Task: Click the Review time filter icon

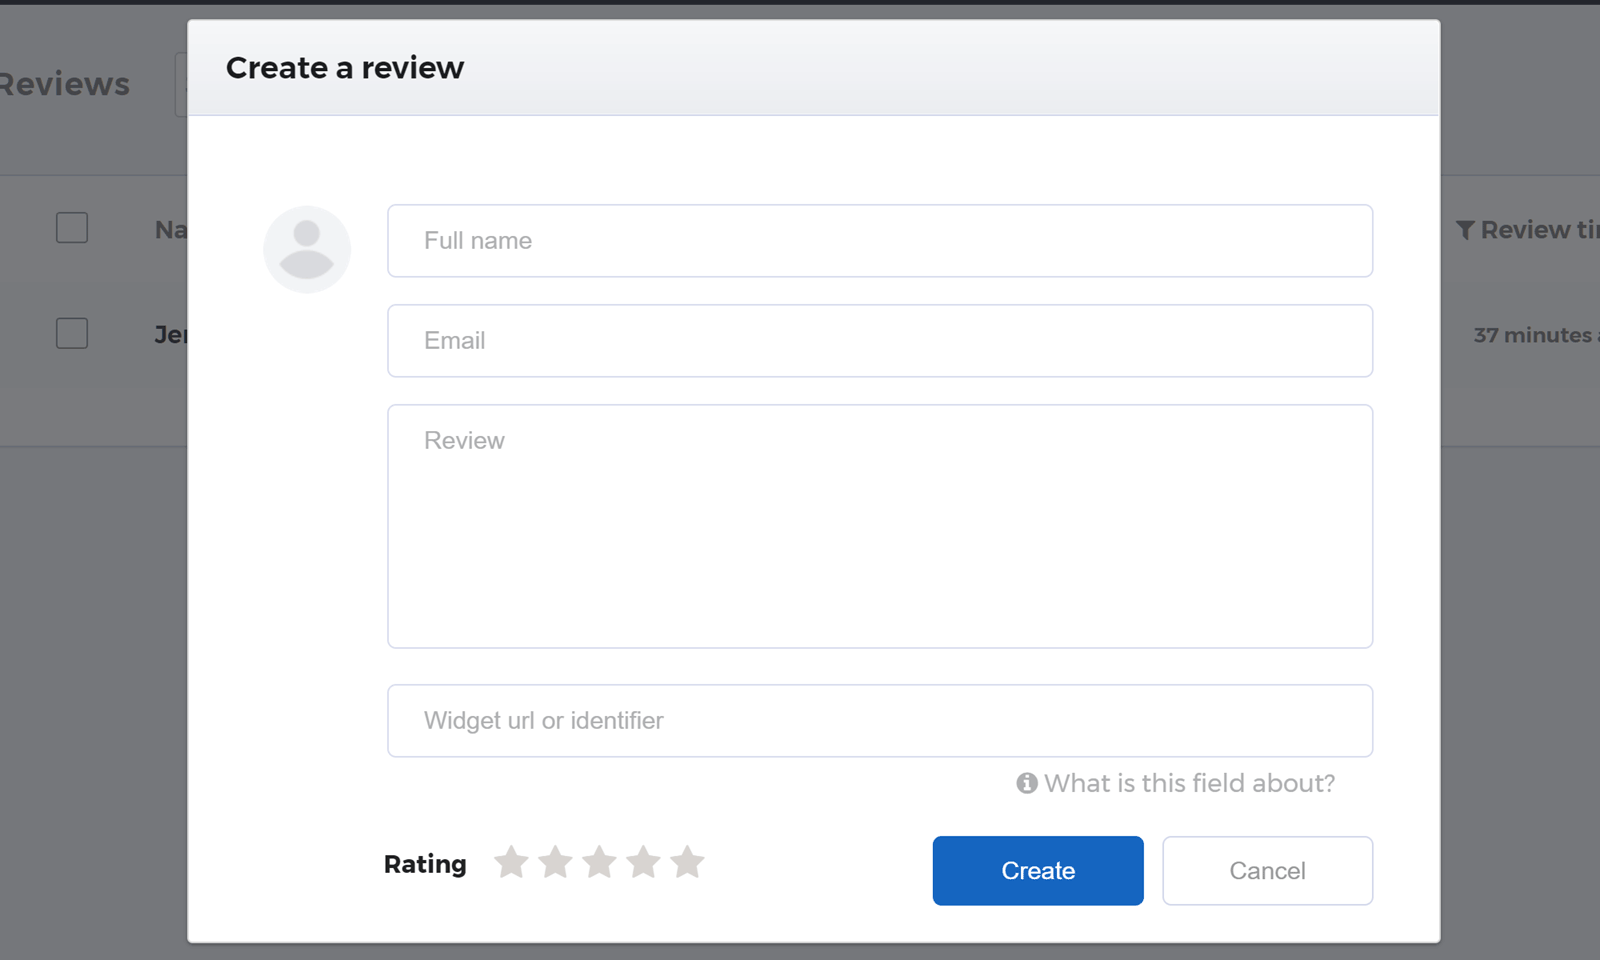Action: pos(1465,230)
